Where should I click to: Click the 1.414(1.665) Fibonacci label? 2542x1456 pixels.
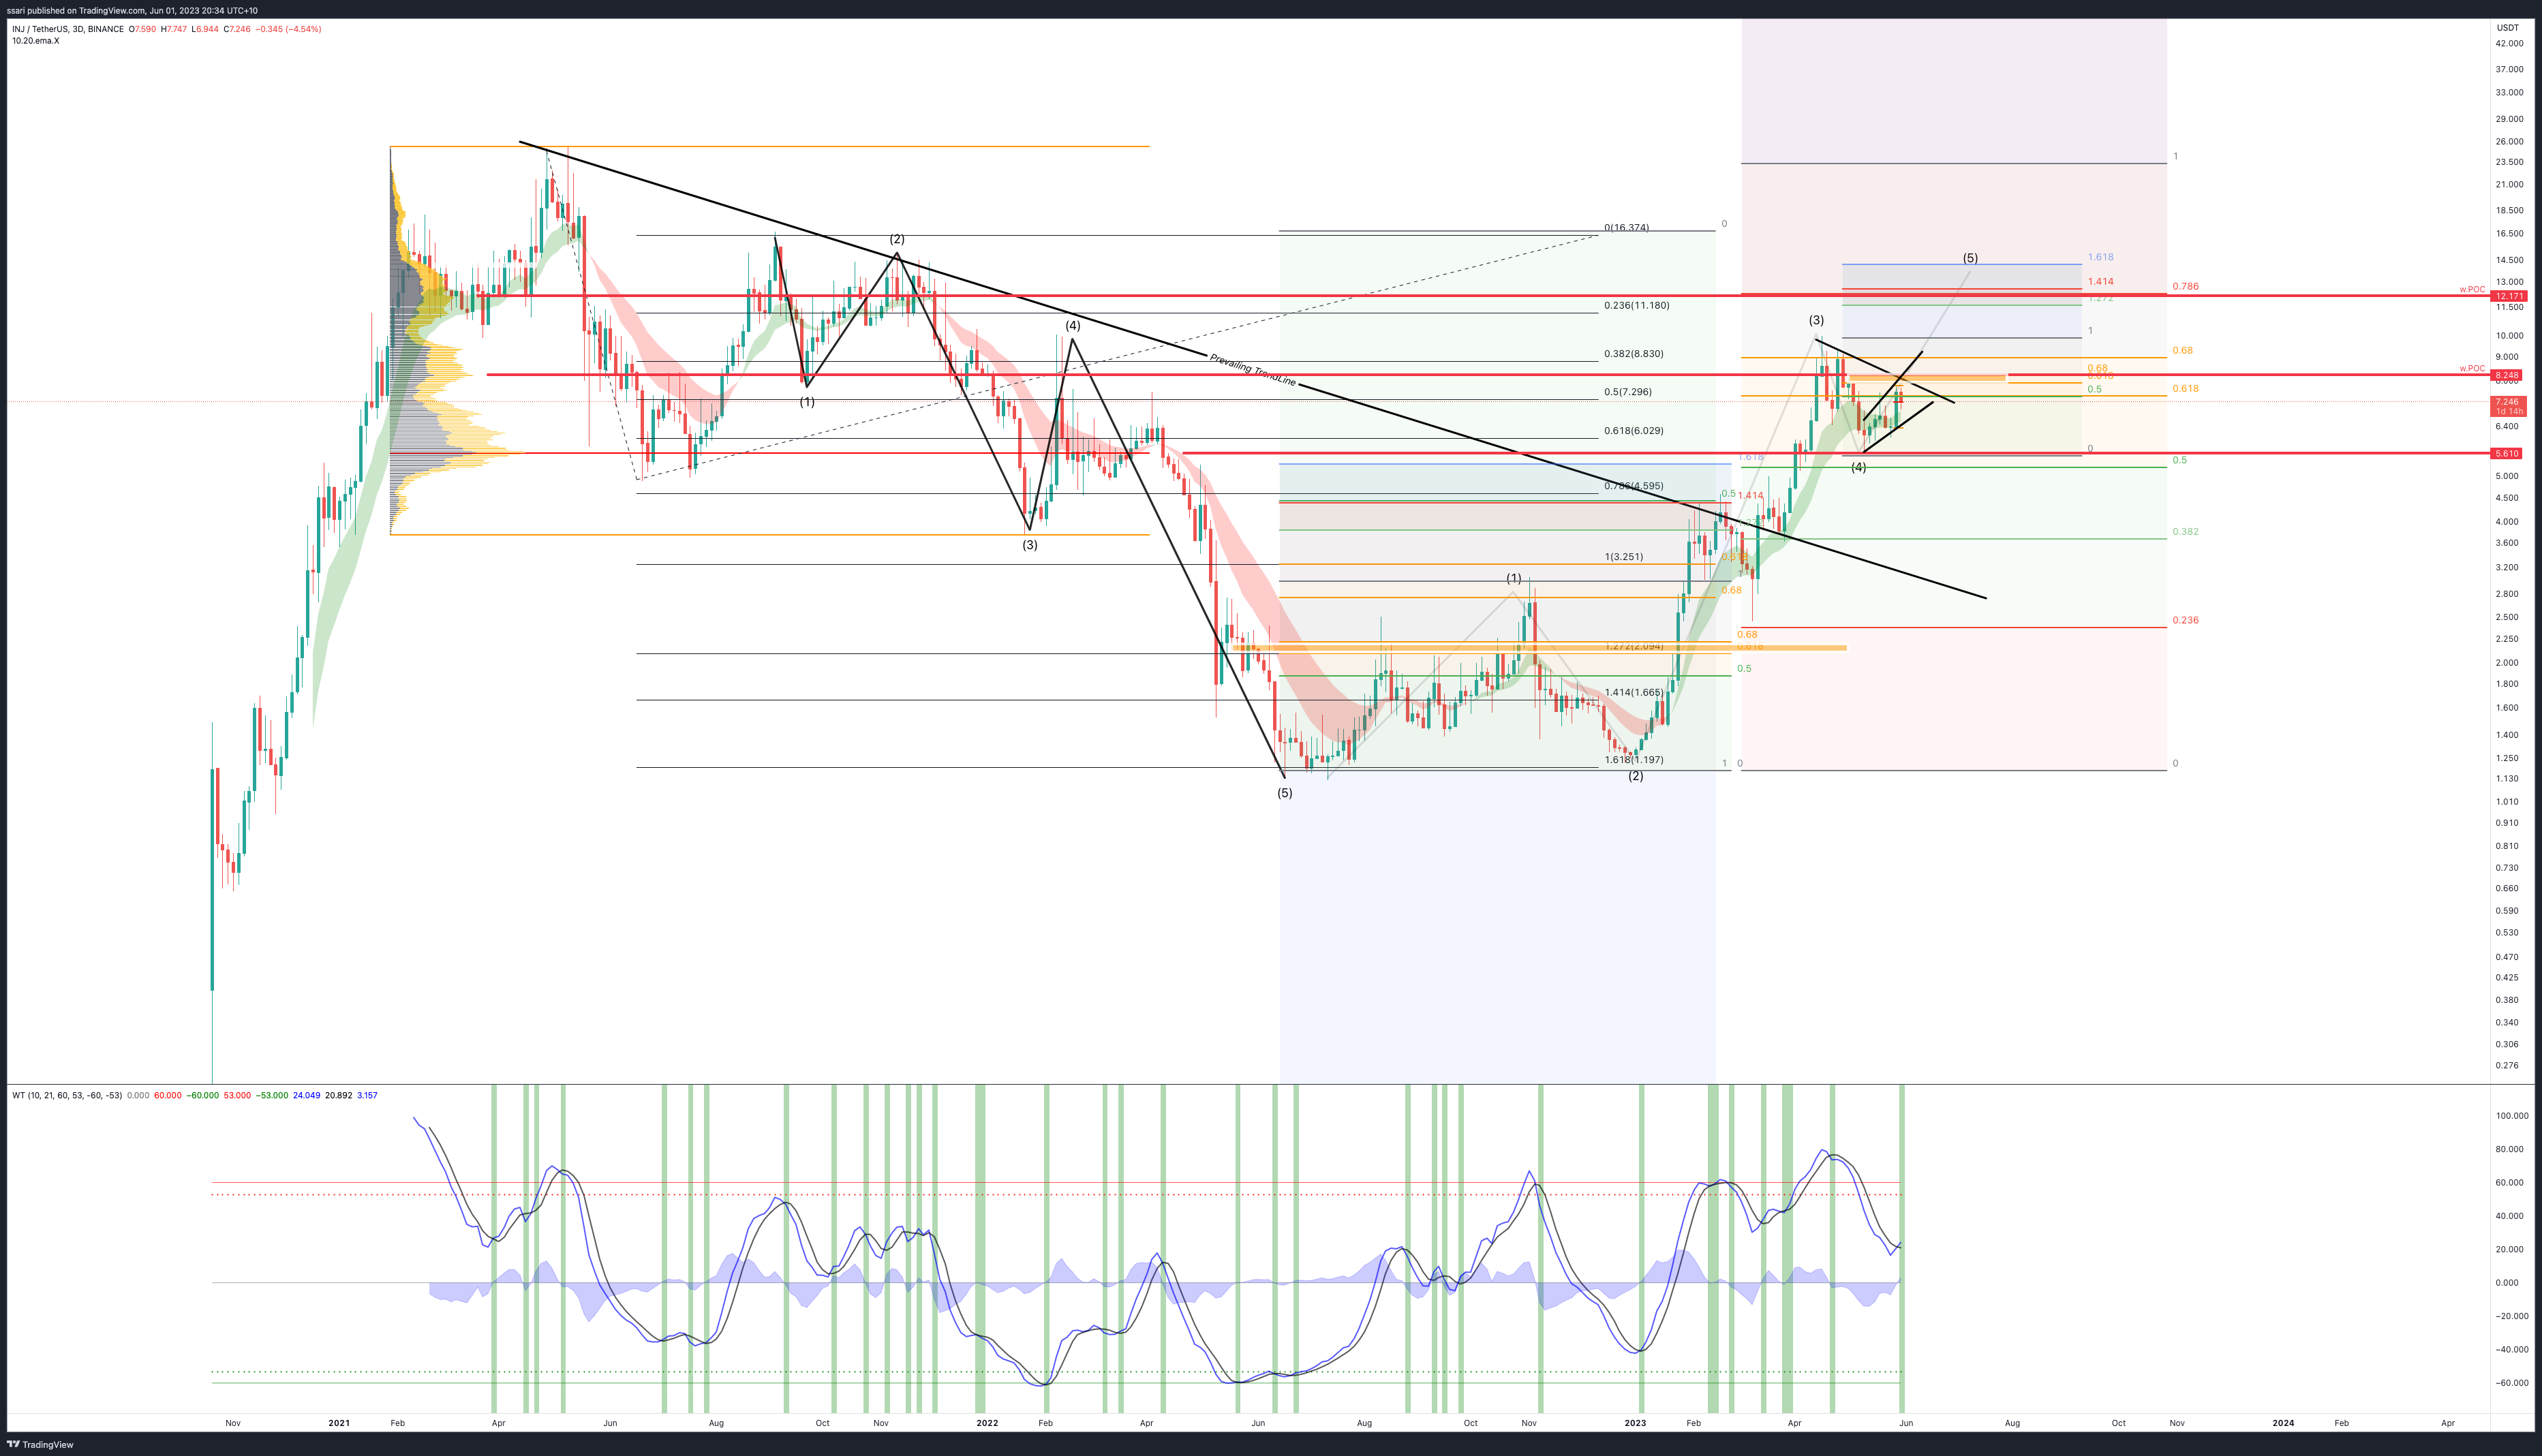click(1633, 692)
